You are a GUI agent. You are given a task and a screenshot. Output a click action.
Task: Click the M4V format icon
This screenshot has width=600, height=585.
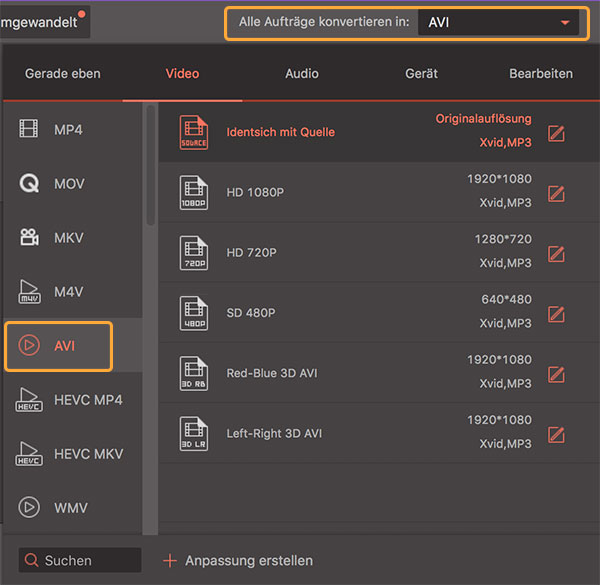29,292
